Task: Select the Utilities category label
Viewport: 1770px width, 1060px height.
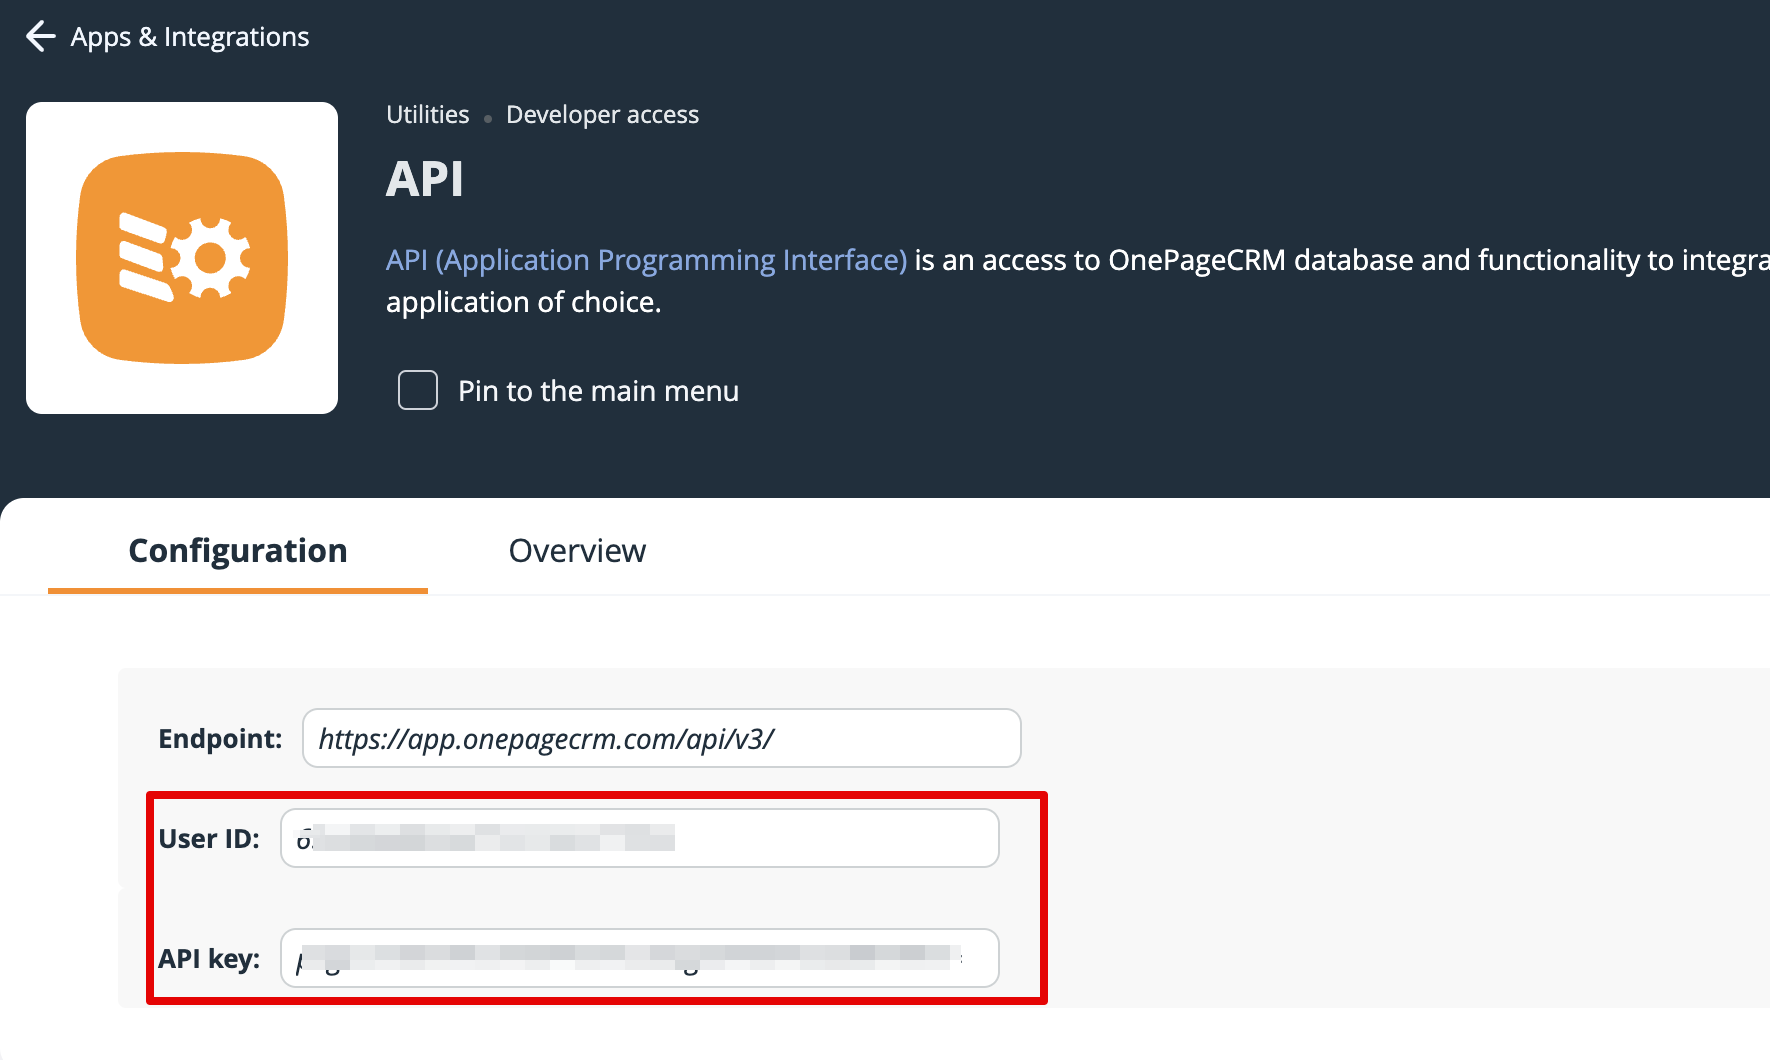Action: (427, 115)
